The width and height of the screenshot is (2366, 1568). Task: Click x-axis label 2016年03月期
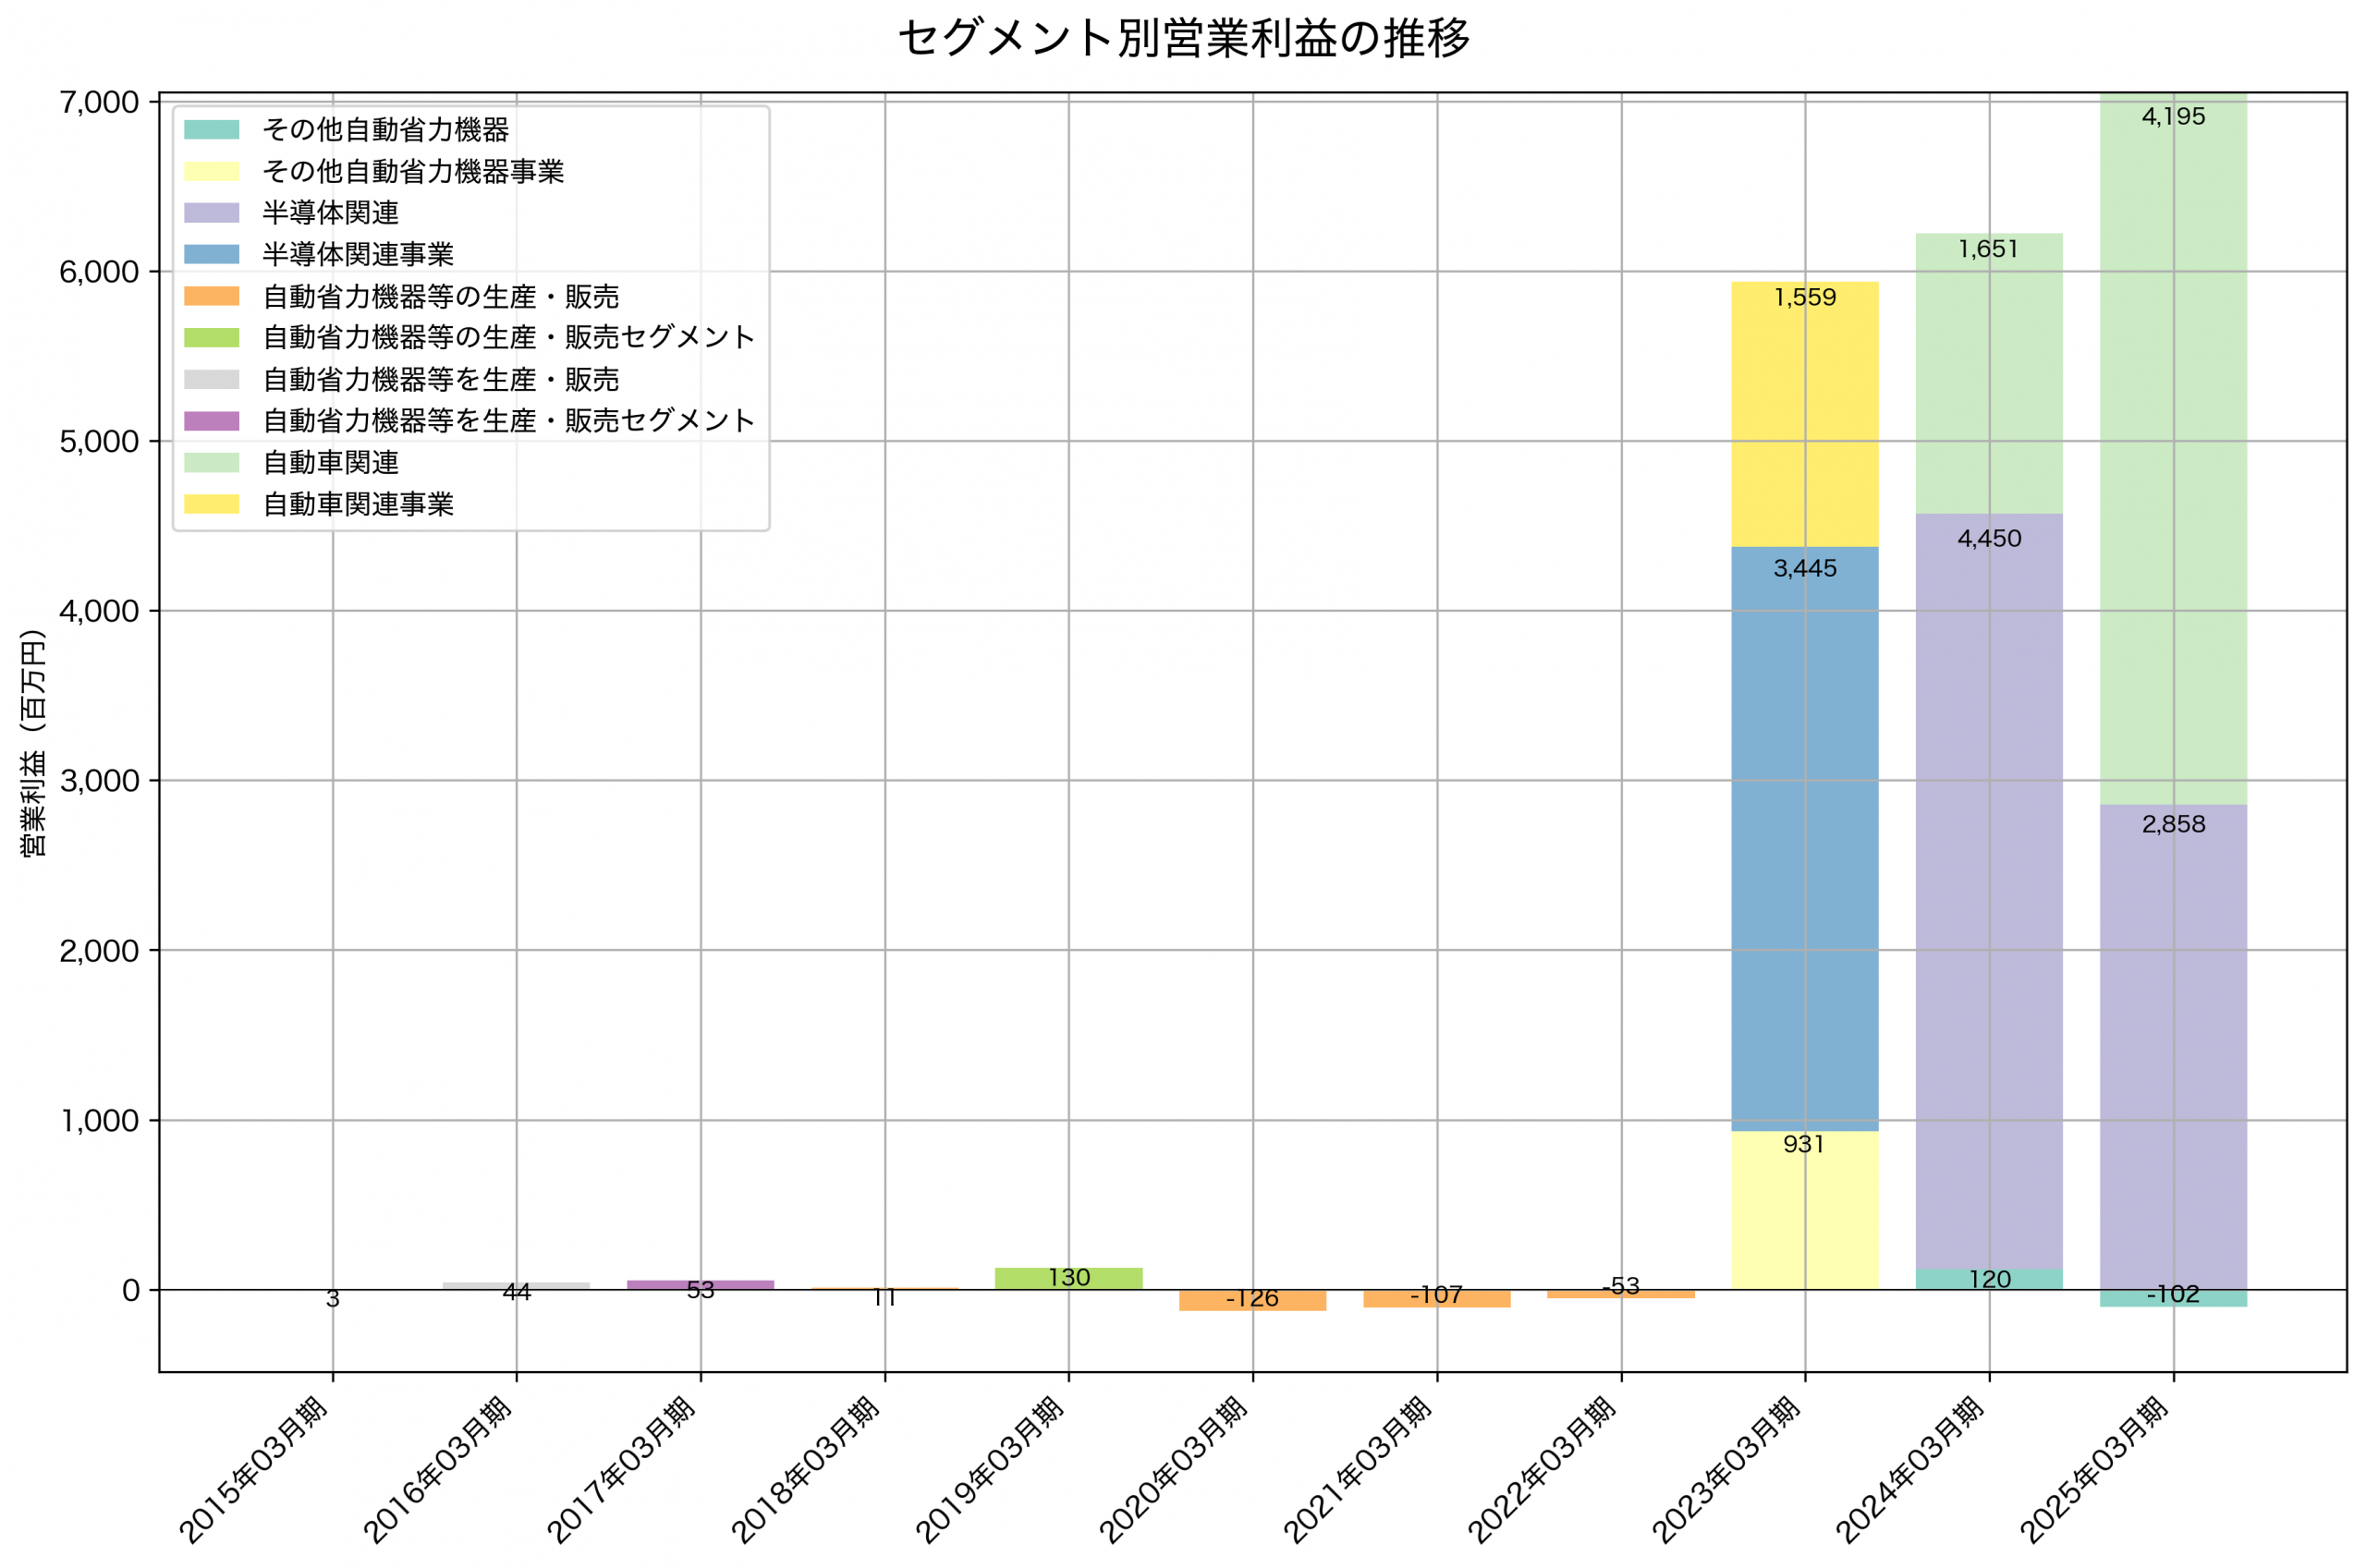point(437,1471)
